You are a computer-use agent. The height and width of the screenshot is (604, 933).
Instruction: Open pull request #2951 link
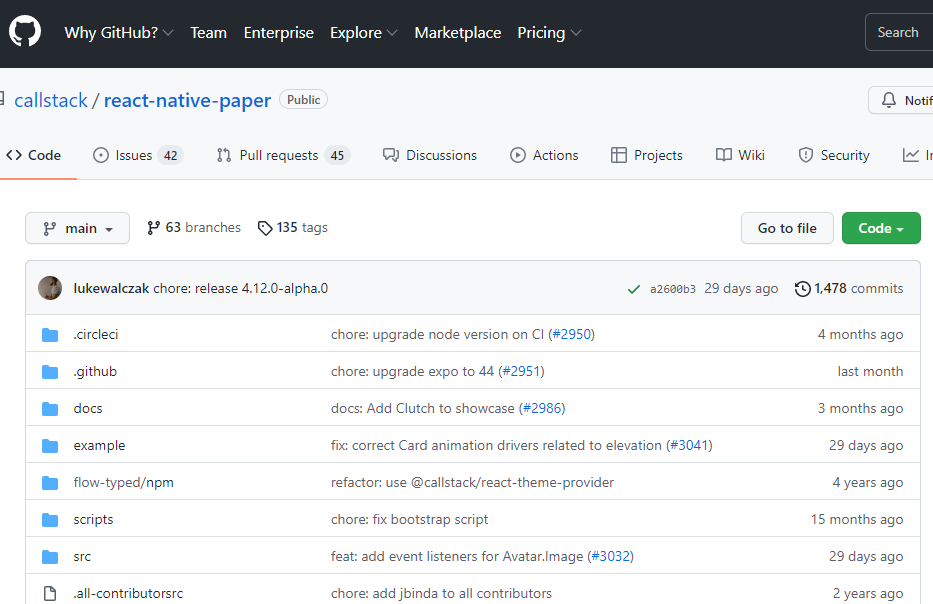[x=522, y=371]
